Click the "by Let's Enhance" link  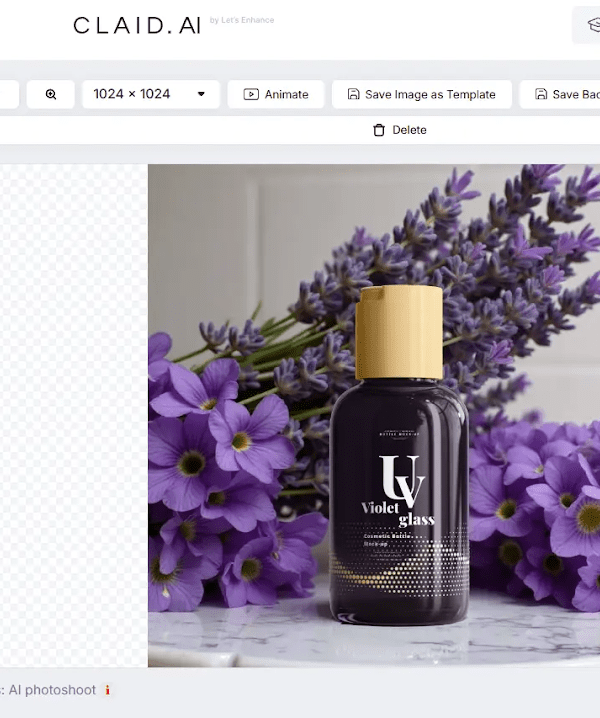coord(242,20)
